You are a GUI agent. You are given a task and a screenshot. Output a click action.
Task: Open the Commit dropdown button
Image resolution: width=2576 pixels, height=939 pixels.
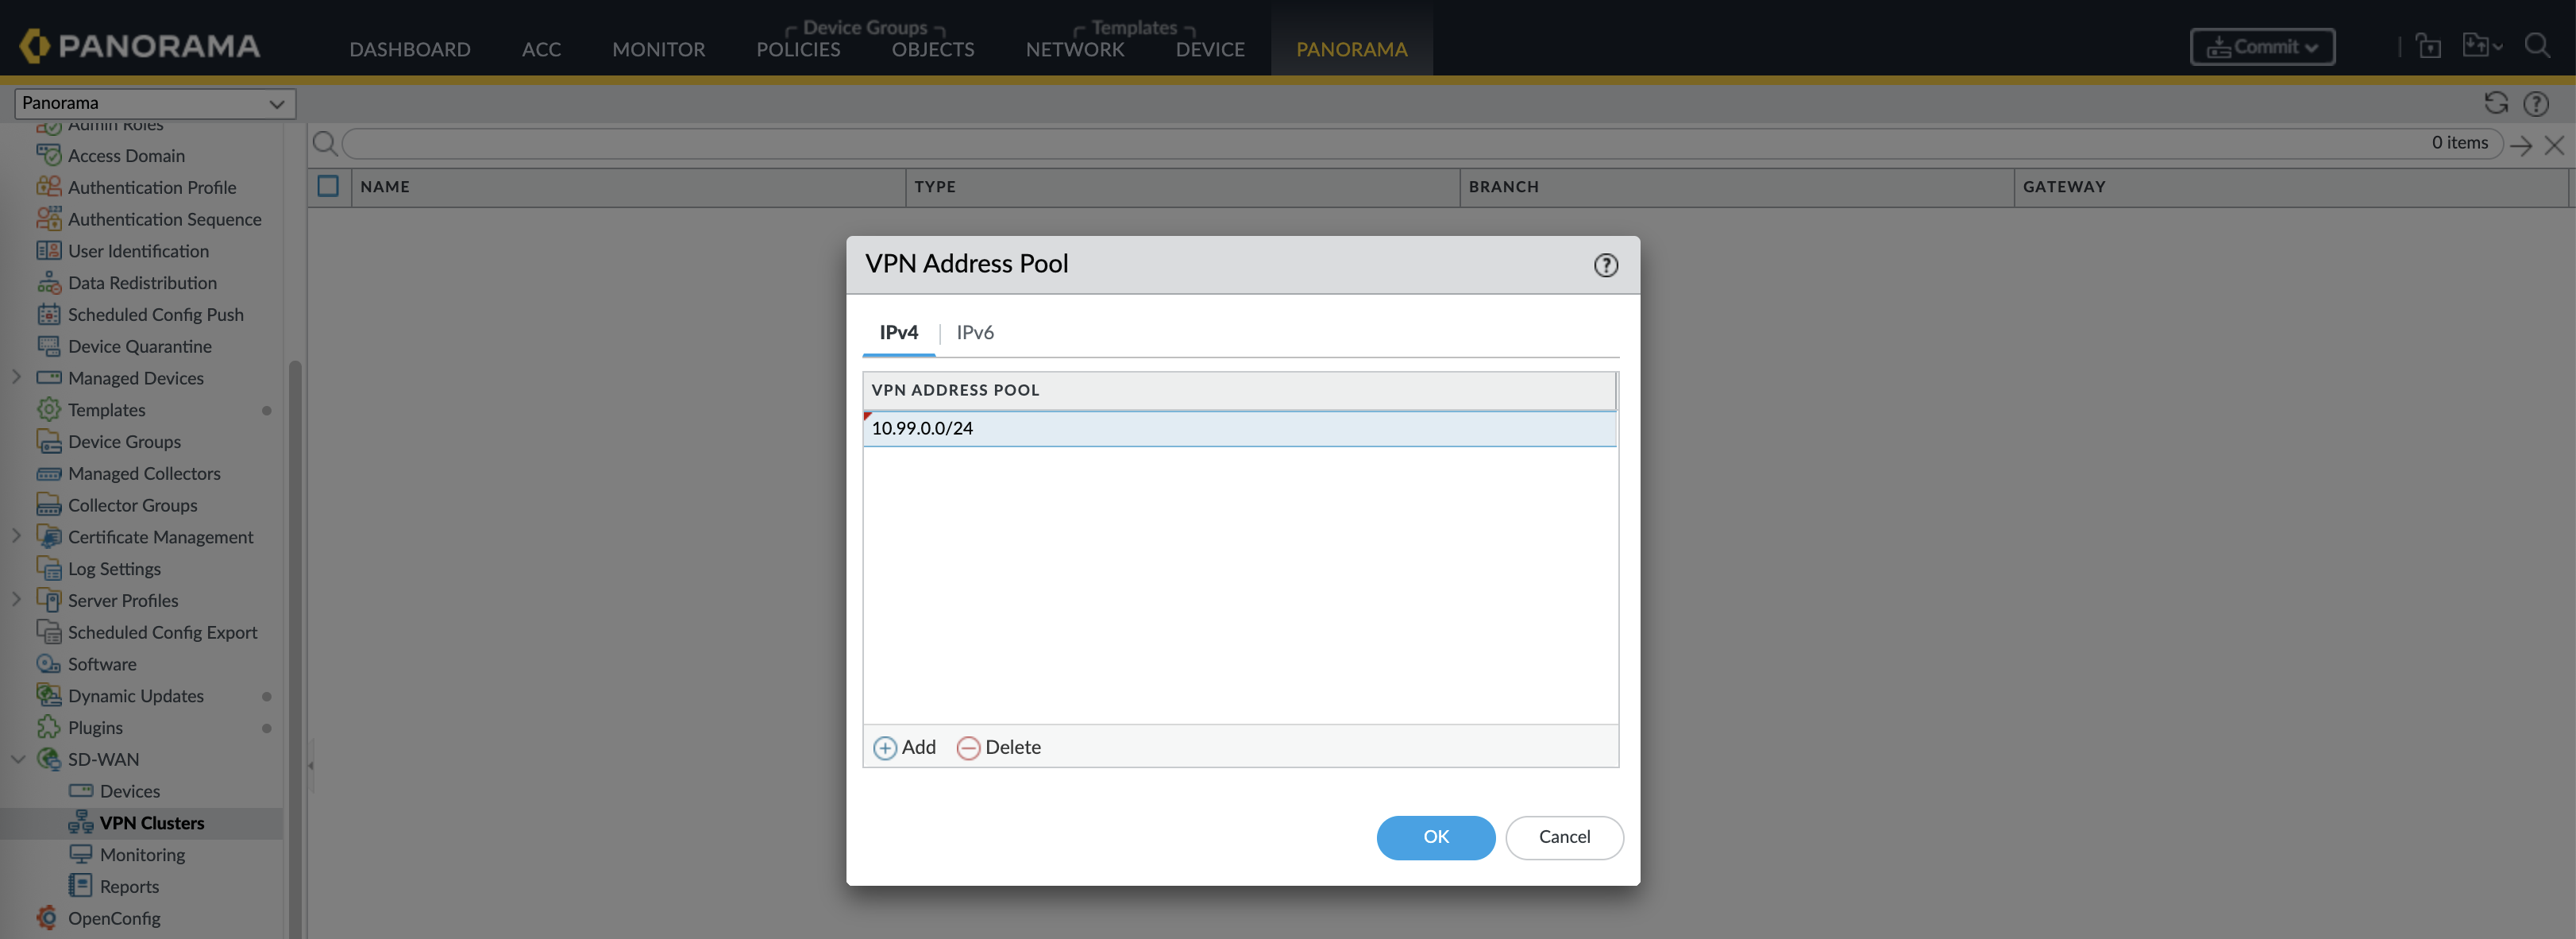click(2262, 47)
